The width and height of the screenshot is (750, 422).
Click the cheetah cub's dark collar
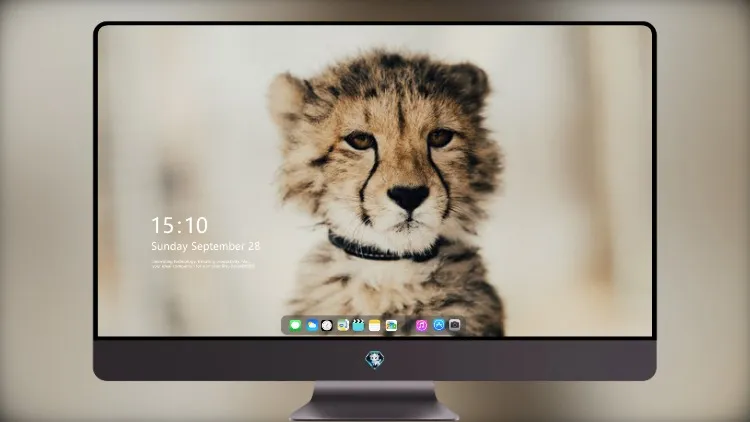coord(383,248)
